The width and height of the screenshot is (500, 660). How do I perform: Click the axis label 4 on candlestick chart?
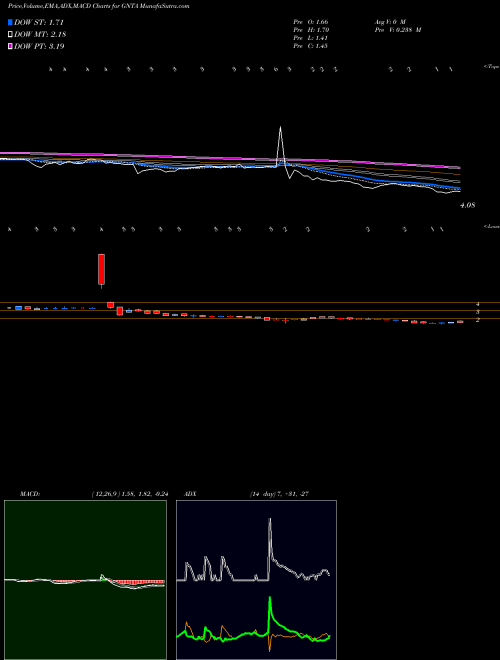[478, 304]
